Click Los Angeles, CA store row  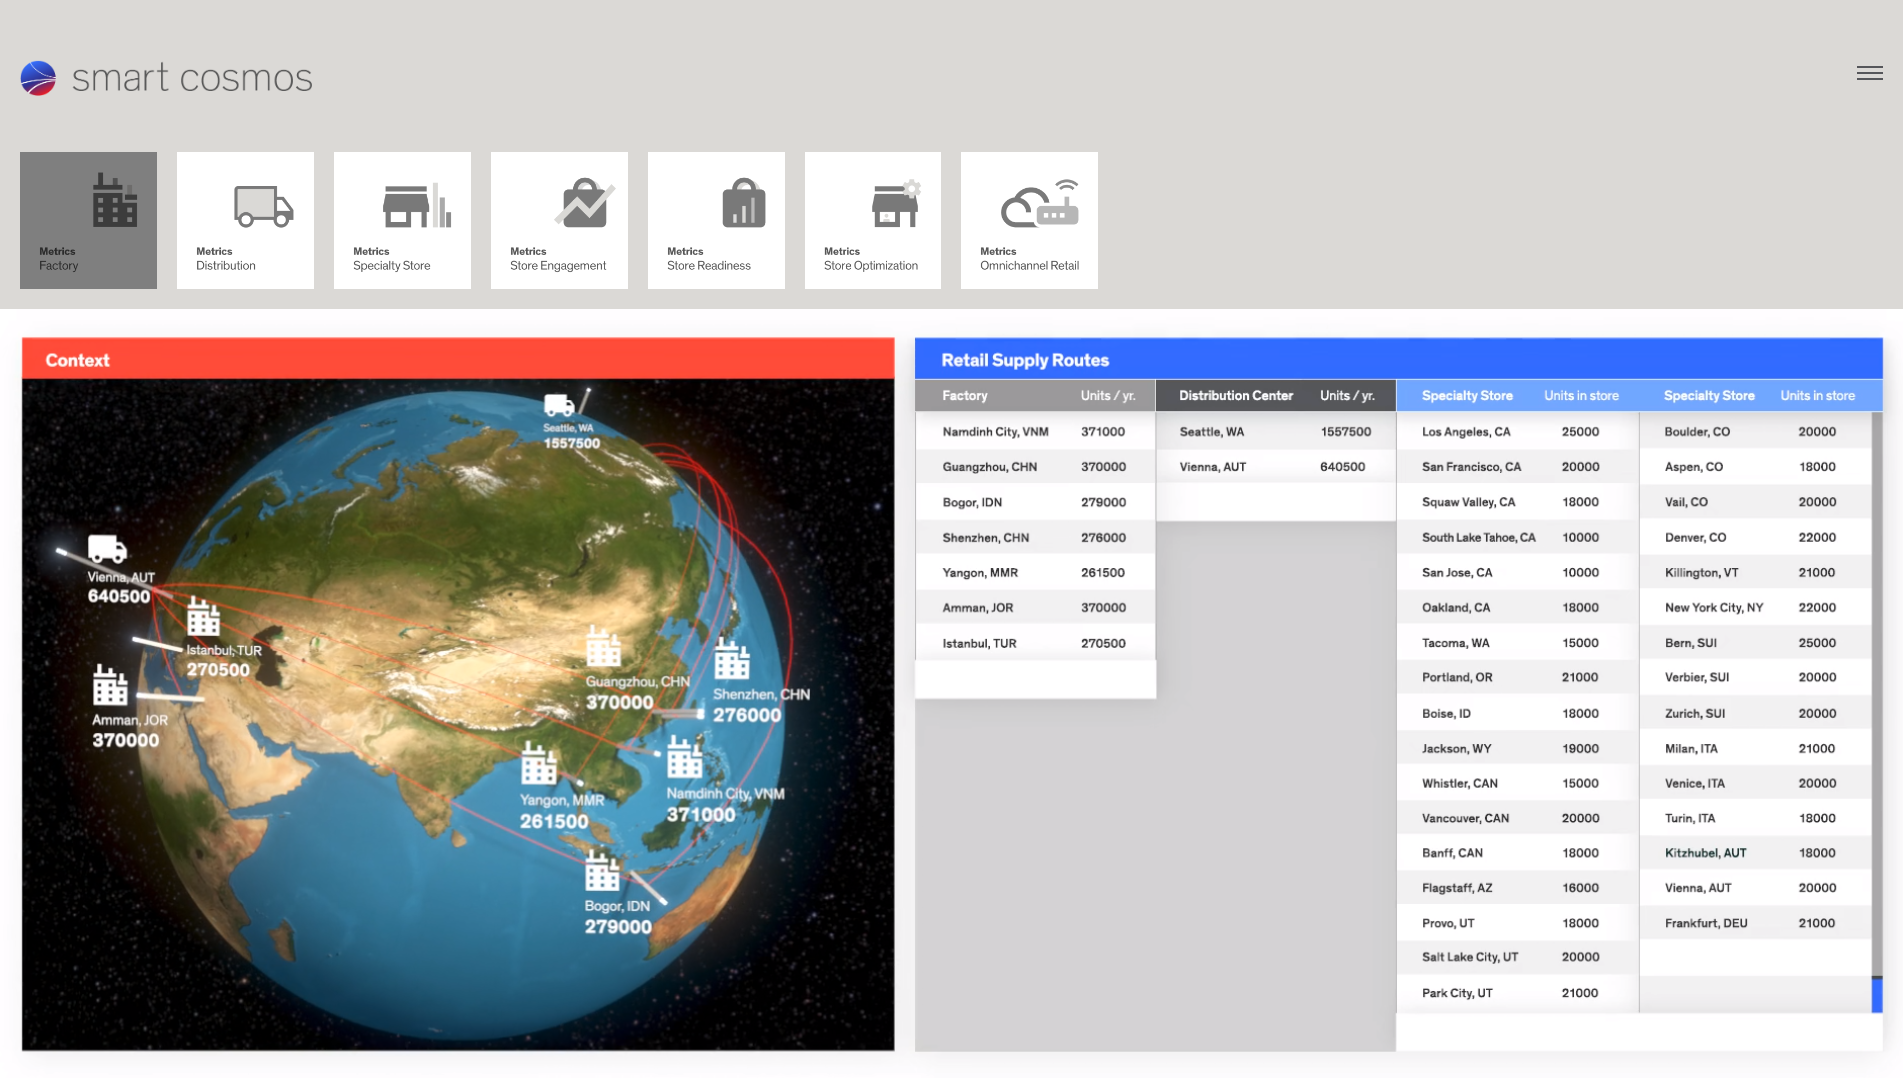[x=1515, y=432]
